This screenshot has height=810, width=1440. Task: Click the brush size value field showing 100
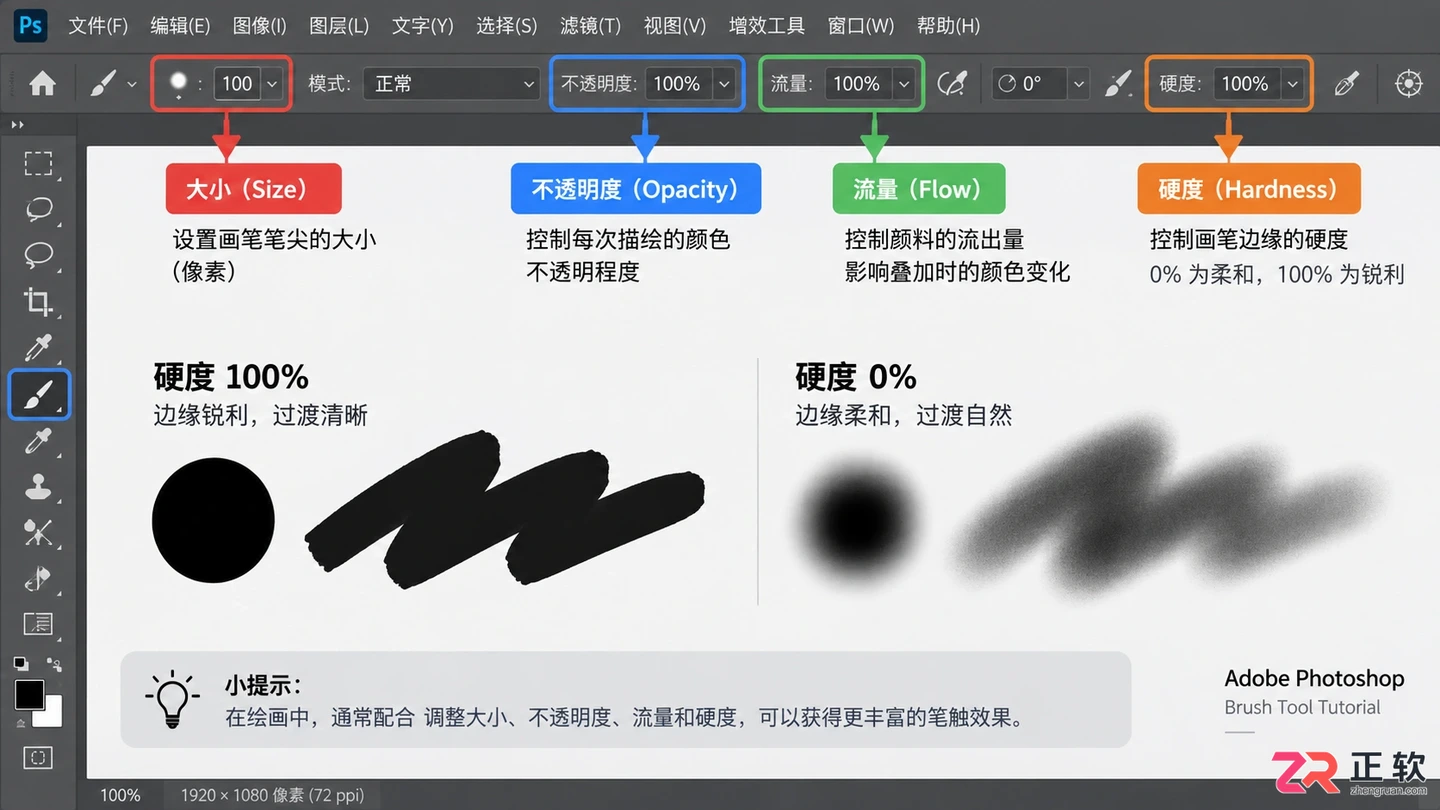click(237, 84)
